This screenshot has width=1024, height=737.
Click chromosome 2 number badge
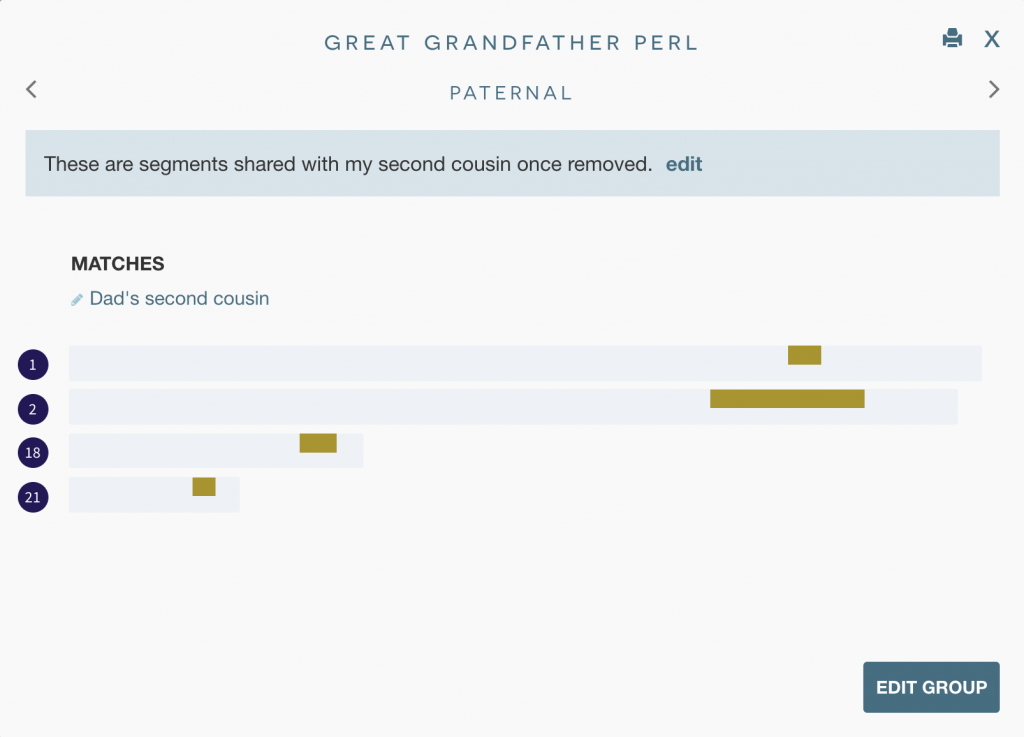tap(33, 409)
